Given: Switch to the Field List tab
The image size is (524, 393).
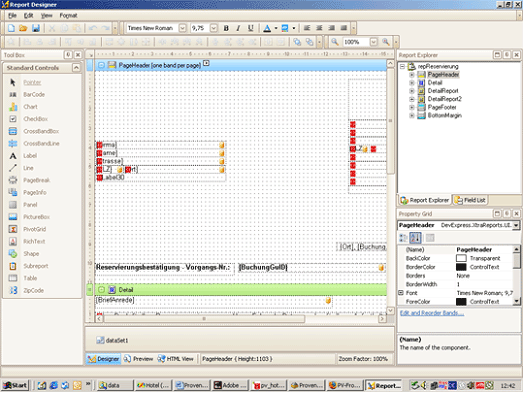Looking at the screenshot, I should (470, 200).
